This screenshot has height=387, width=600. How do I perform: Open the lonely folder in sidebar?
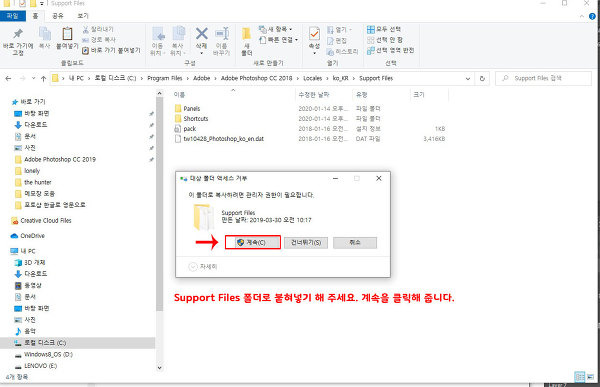(28, 171)
